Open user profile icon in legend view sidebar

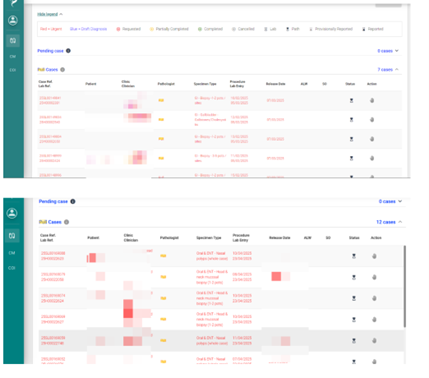pyautogui.click(x=13, y=21)
